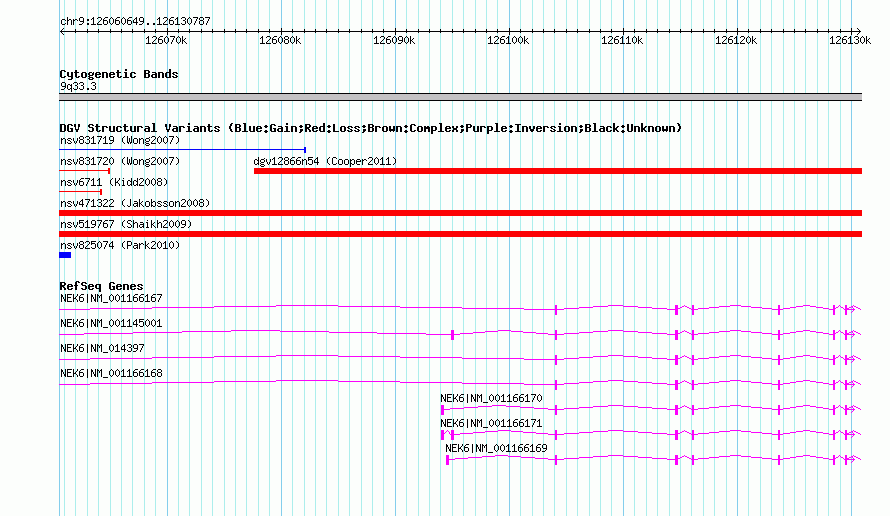This screenshot has height=516, width=890.
Task: Click the NM_001145001 exon near 126095k
Action: (452, 335)
